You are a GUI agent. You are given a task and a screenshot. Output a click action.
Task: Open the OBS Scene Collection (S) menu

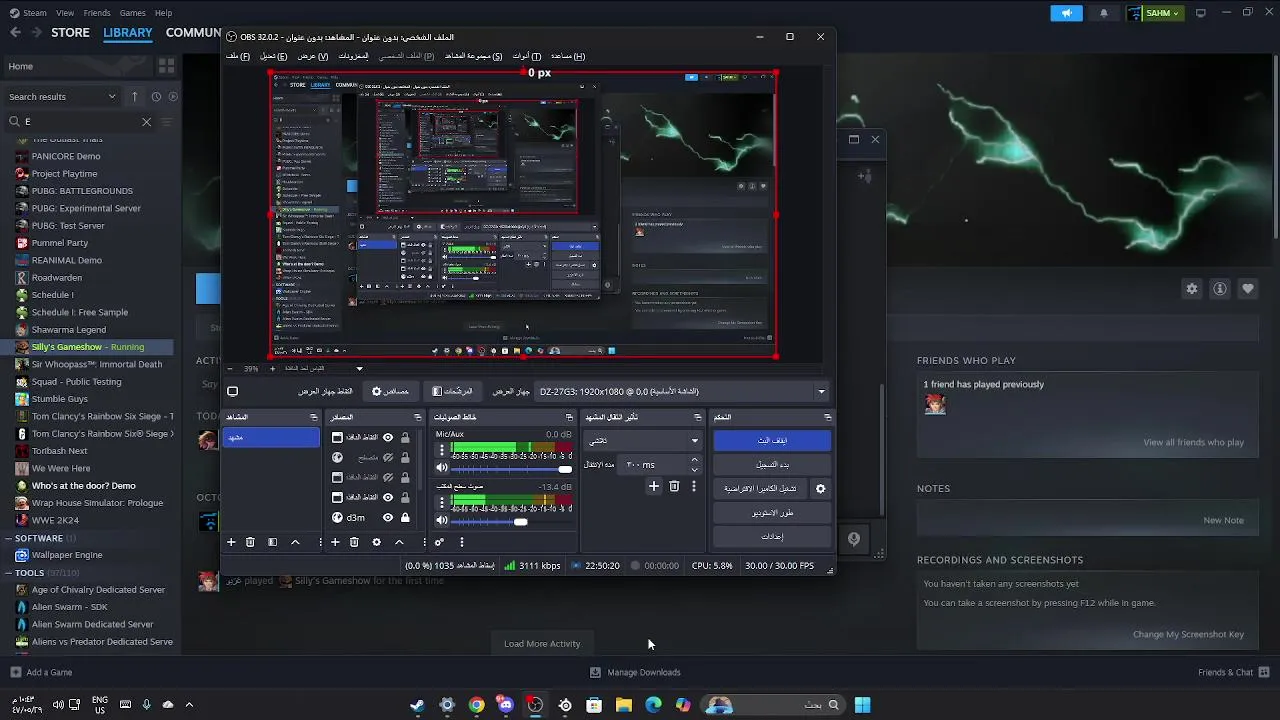point(474,56)
